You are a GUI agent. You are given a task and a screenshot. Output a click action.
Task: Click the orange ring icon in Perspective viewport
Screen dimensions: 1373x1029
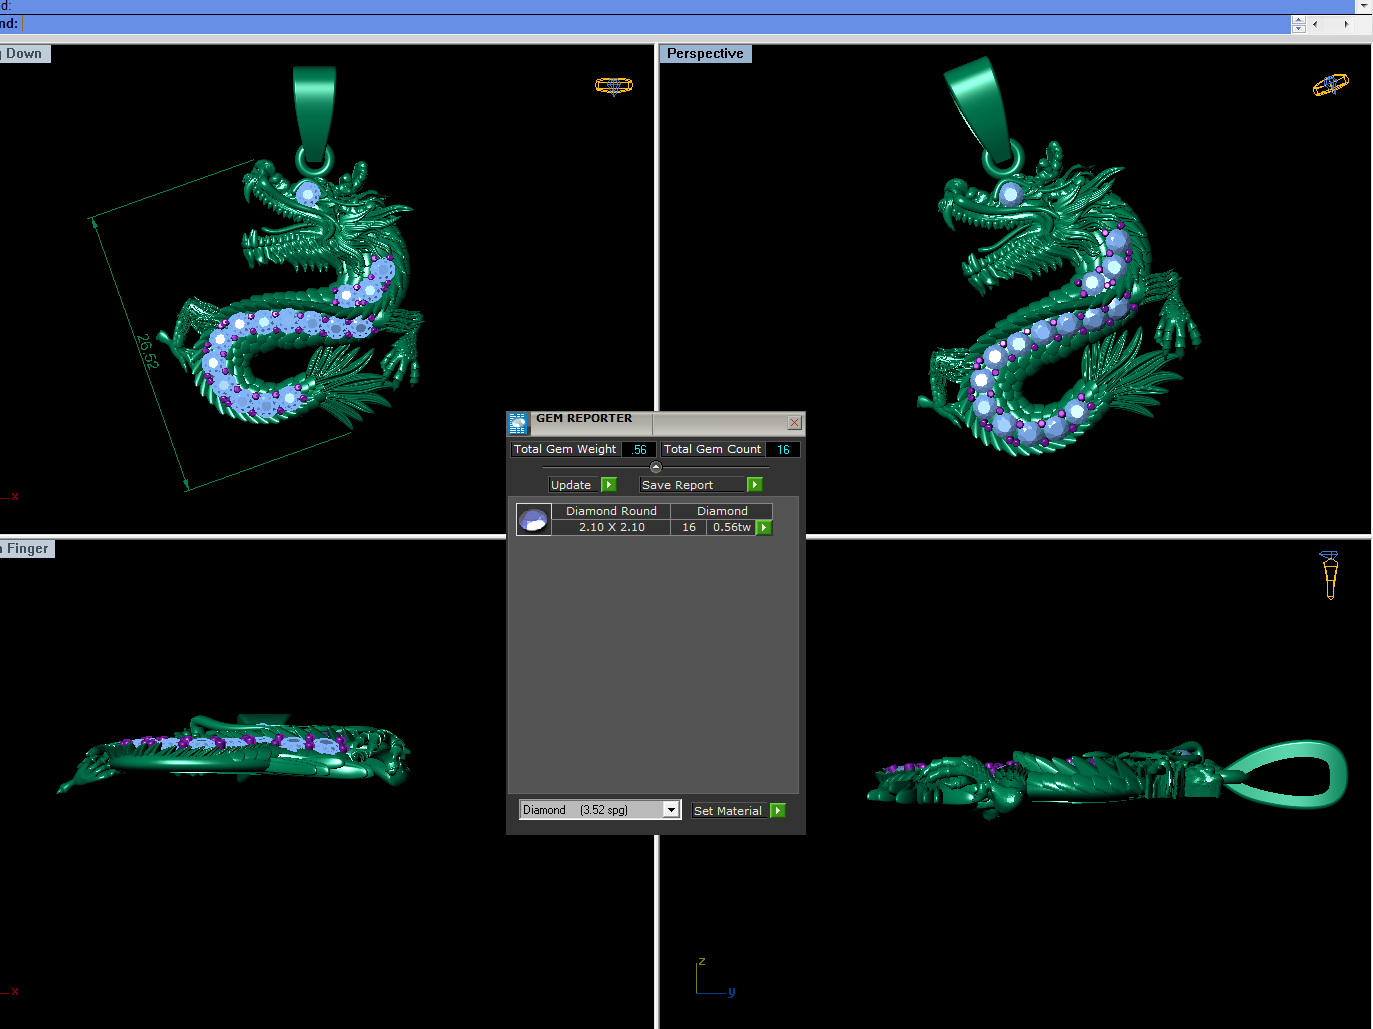coord(1330,86)
